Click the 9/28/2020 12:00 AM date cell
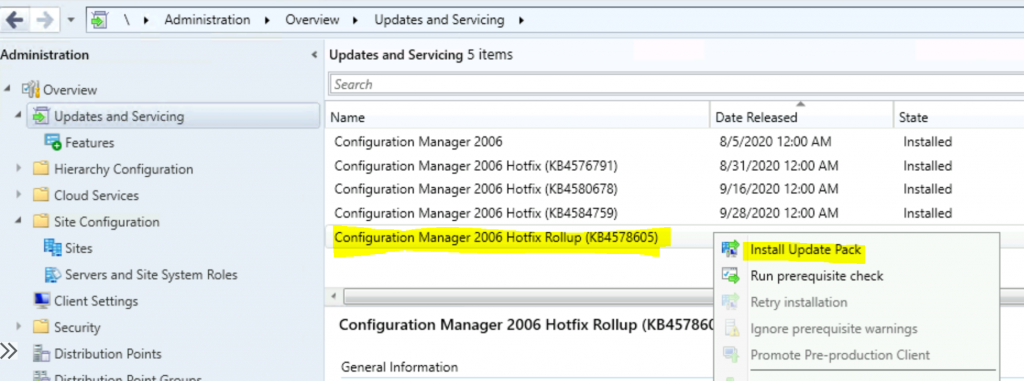1024x381 pixels. coord(777,213)
